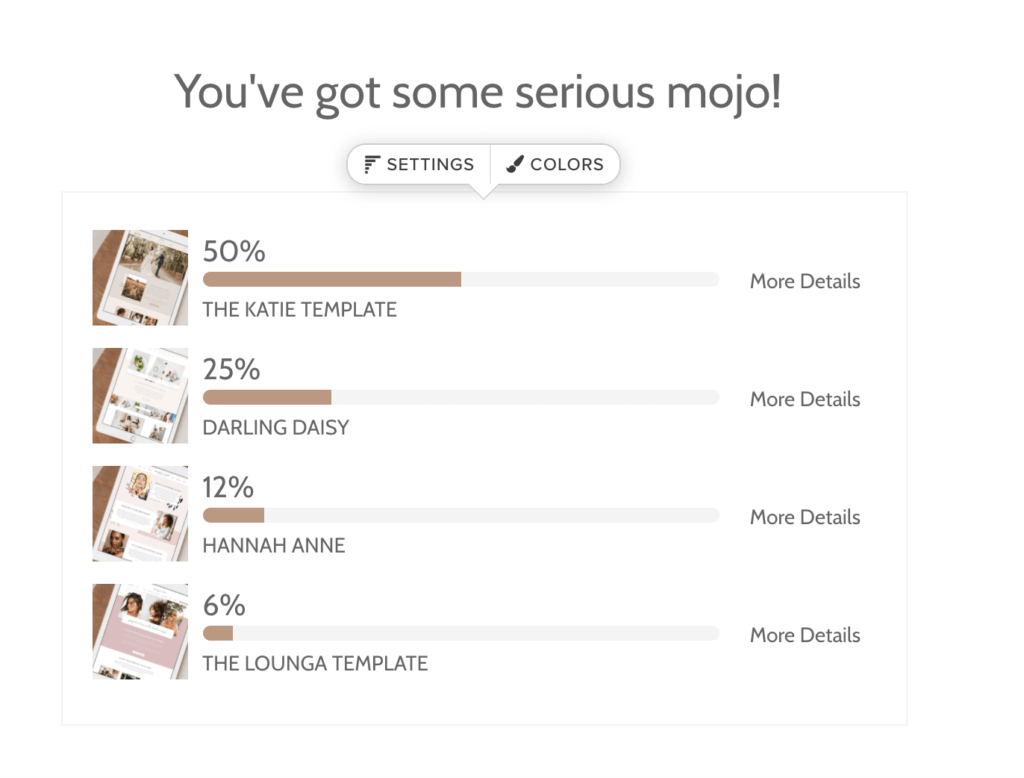
Task: Click the 12% Hannah Anne progress bar
Action: click(461, 515)
